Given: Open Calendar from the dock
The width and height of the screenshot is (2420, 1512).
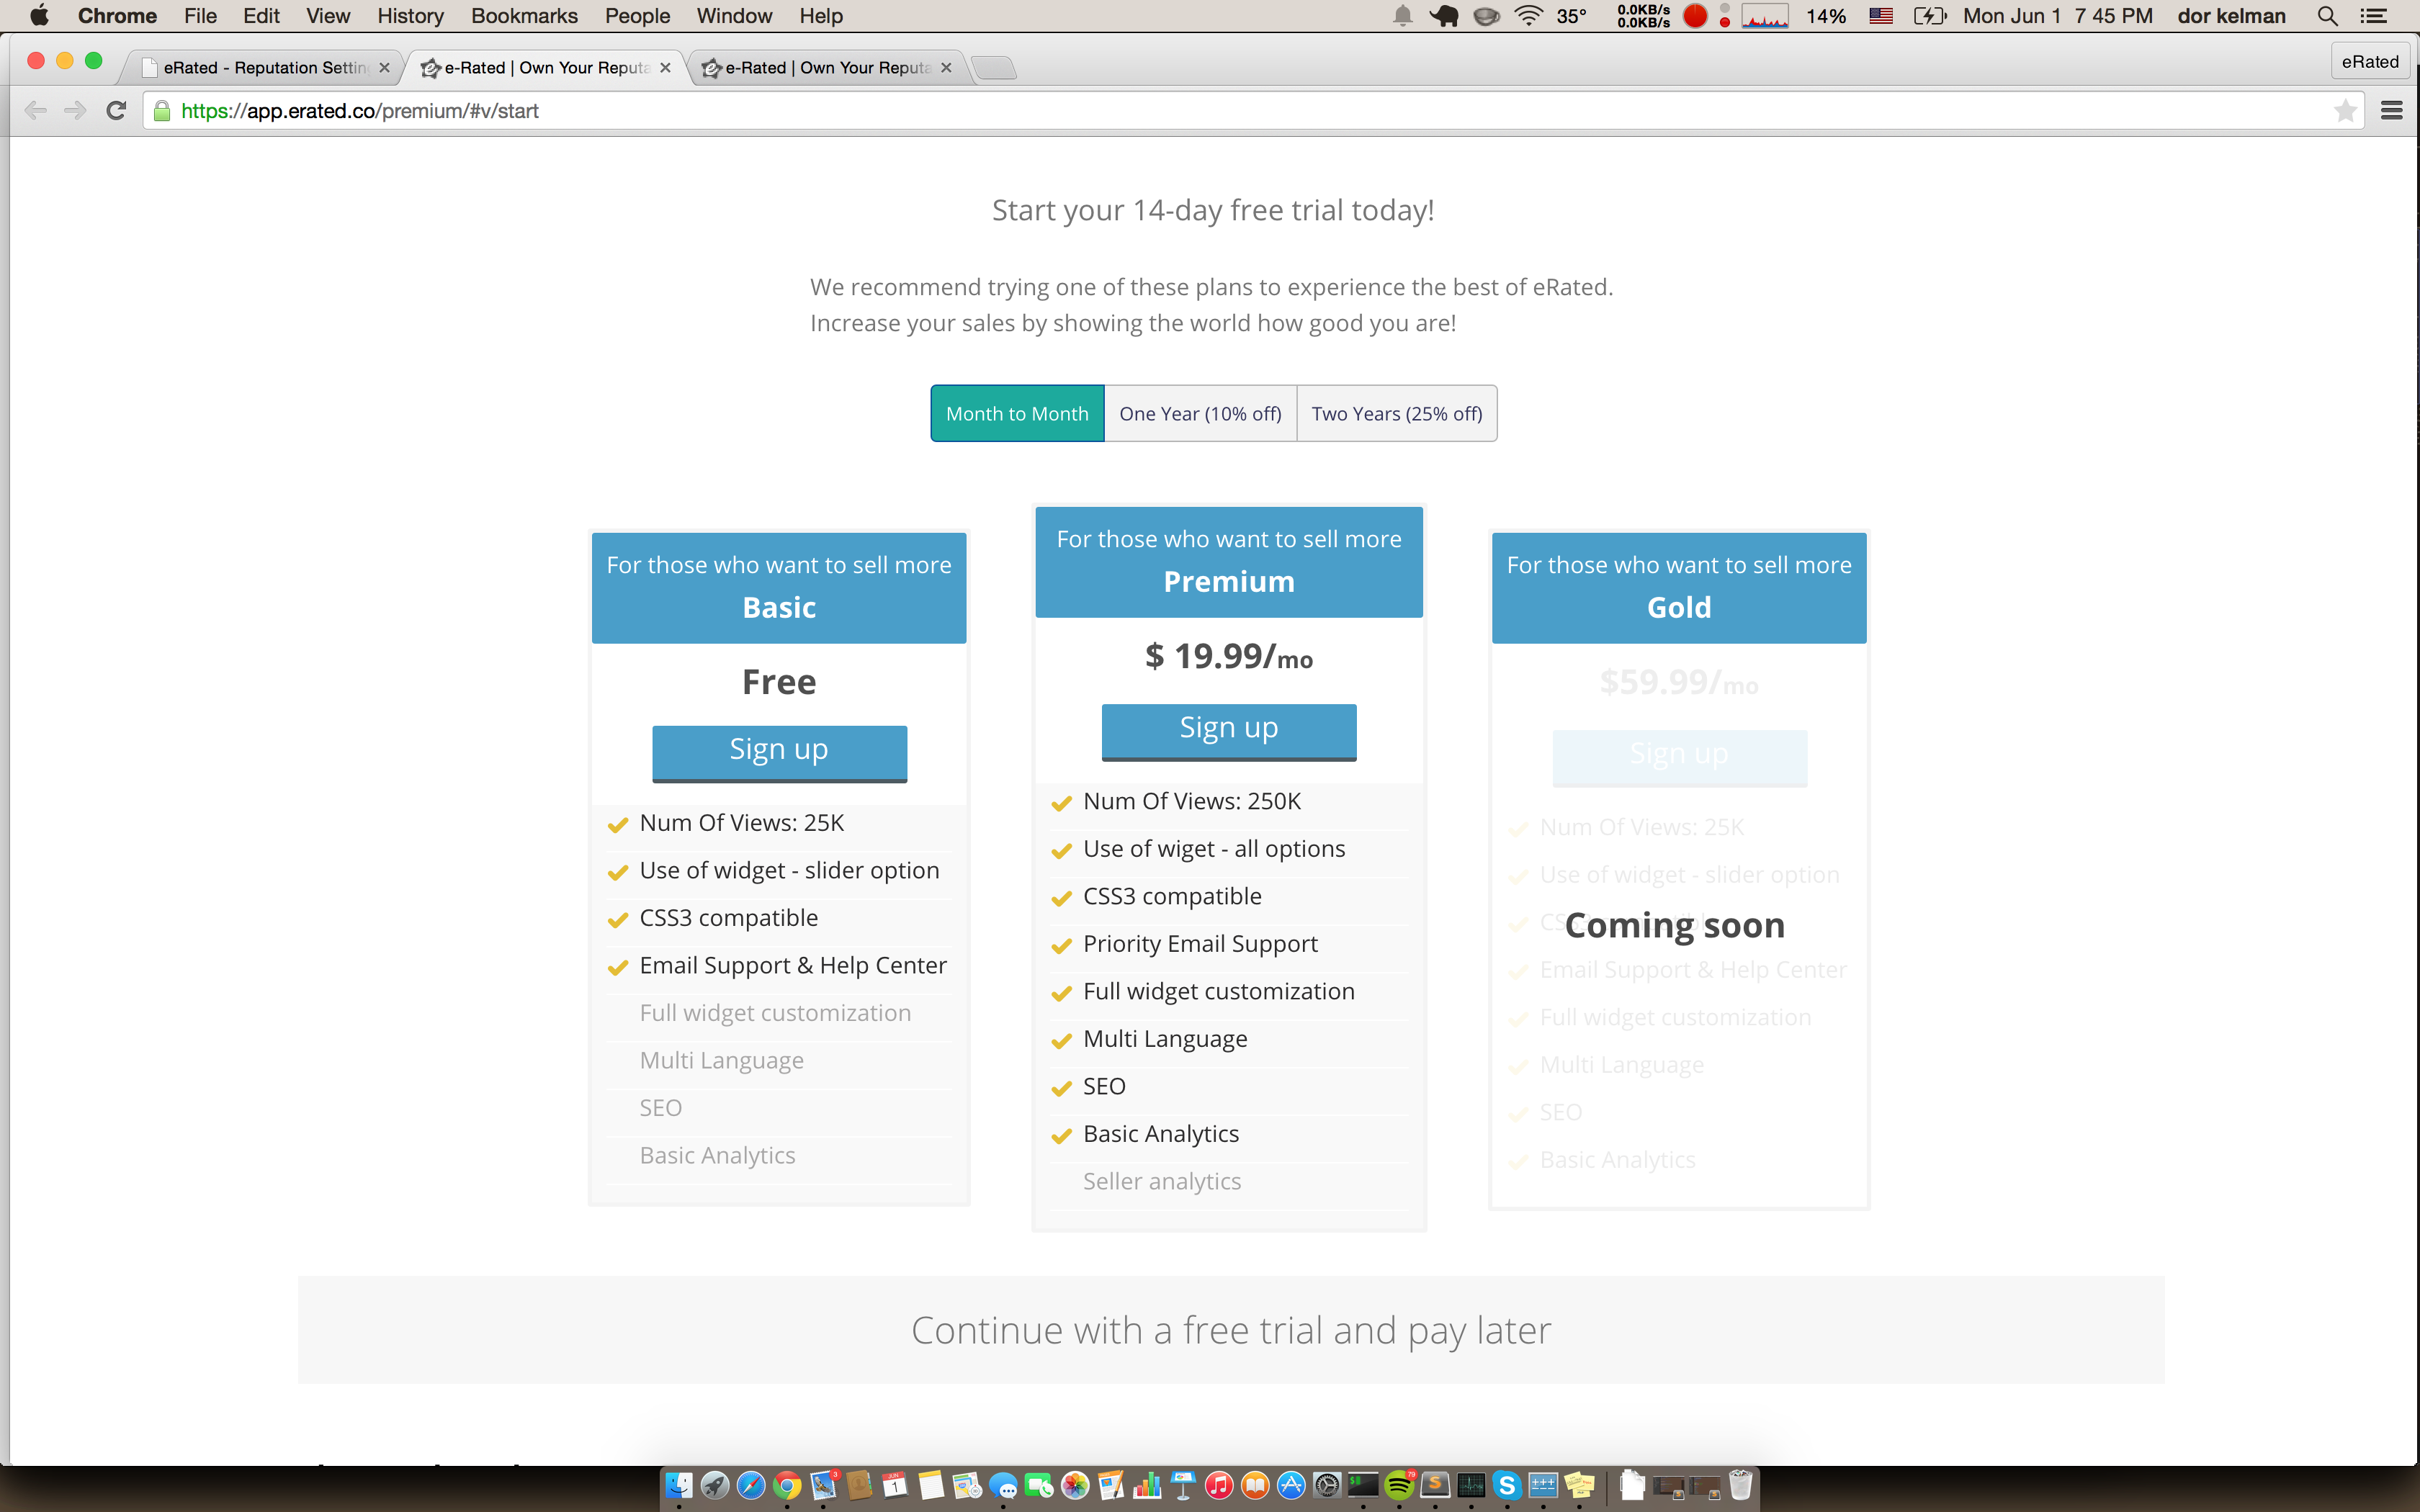Looking at the screenshot, I should 895,1485.
